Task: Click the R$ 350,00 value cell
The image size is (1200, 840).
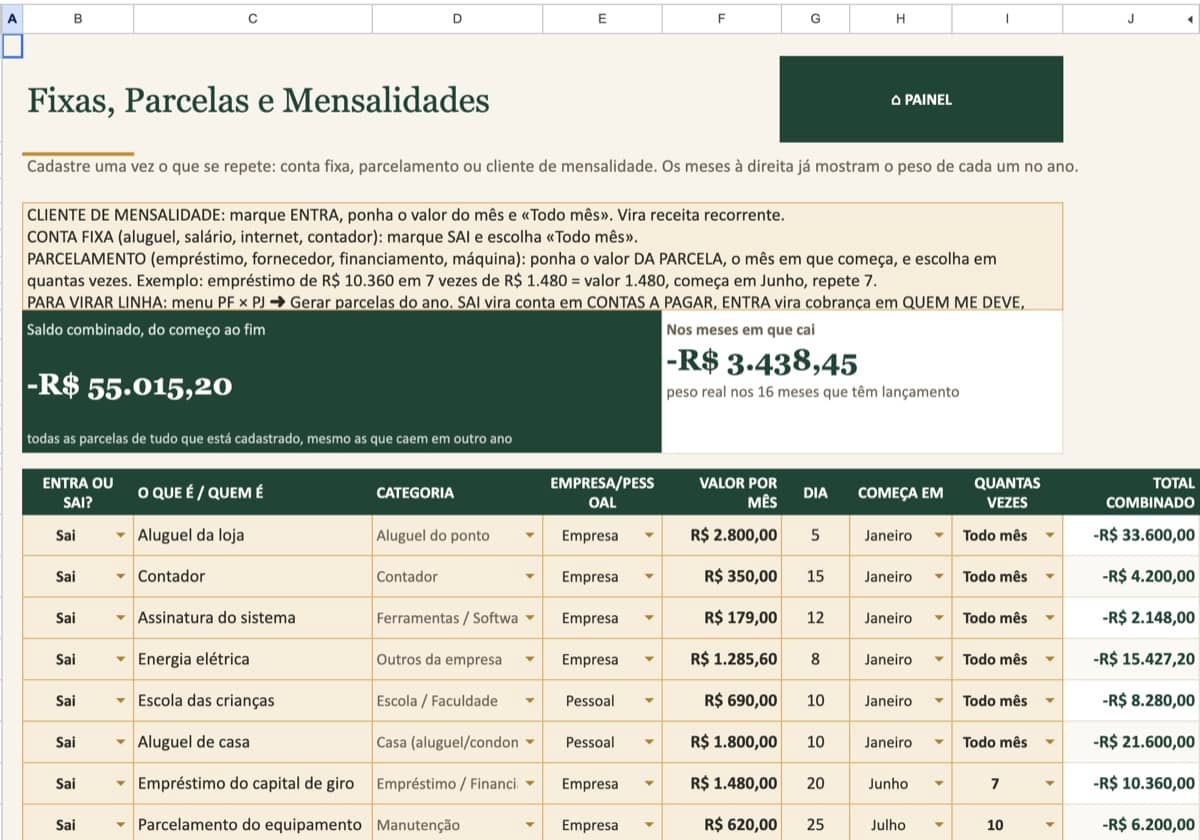Action: pos(721,576)
